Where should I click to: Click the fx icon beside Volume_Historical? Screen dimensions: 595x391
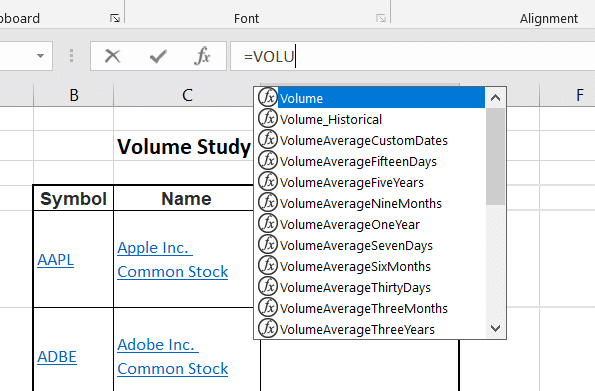pyautogui.click(x=268, y=118)
